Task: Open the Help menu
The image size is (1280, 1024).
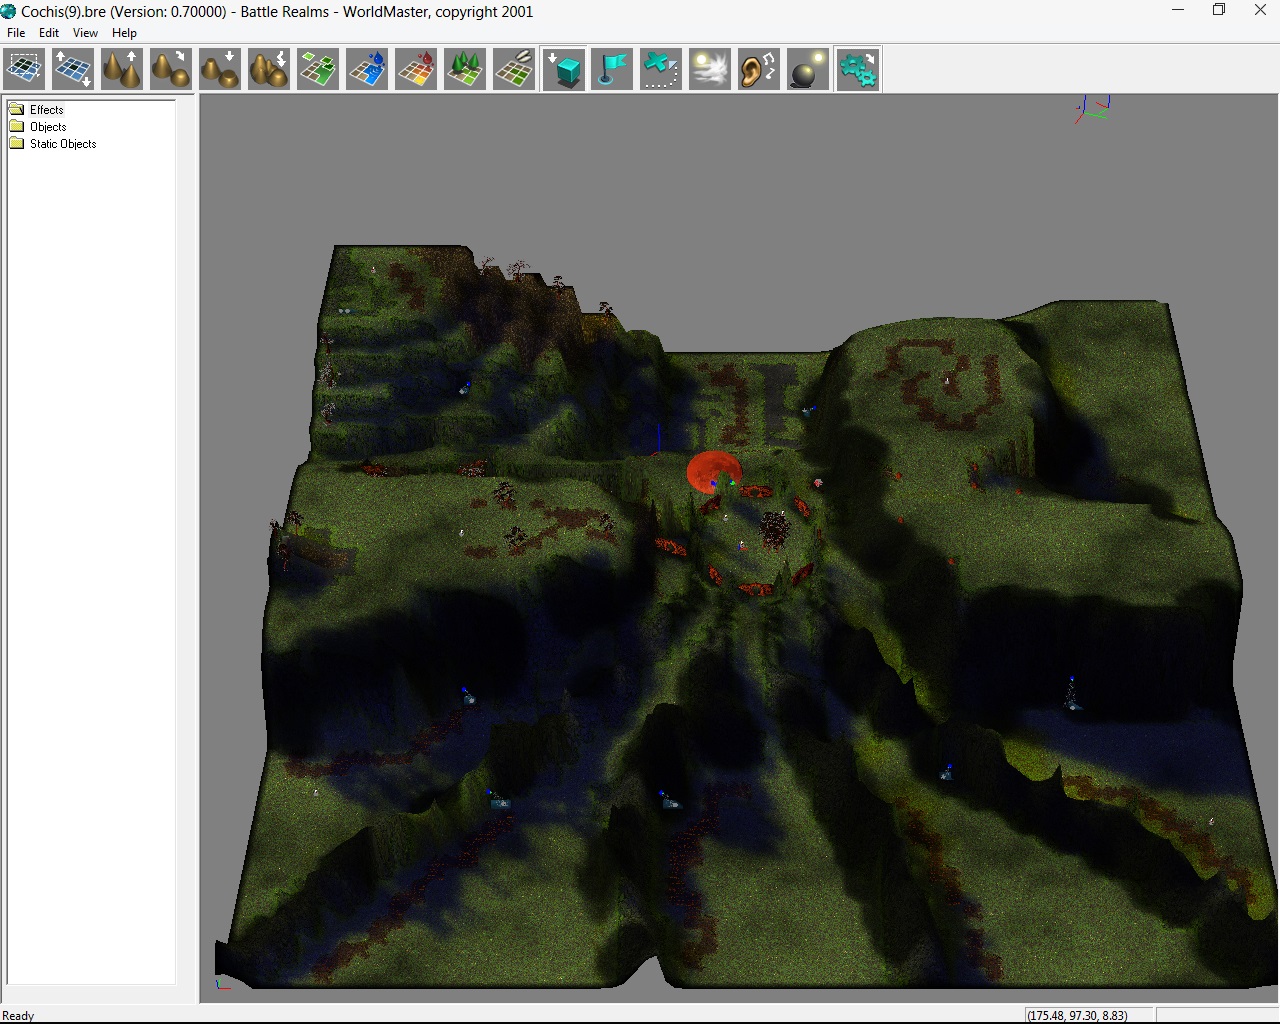Action: (x=124, y=33)
